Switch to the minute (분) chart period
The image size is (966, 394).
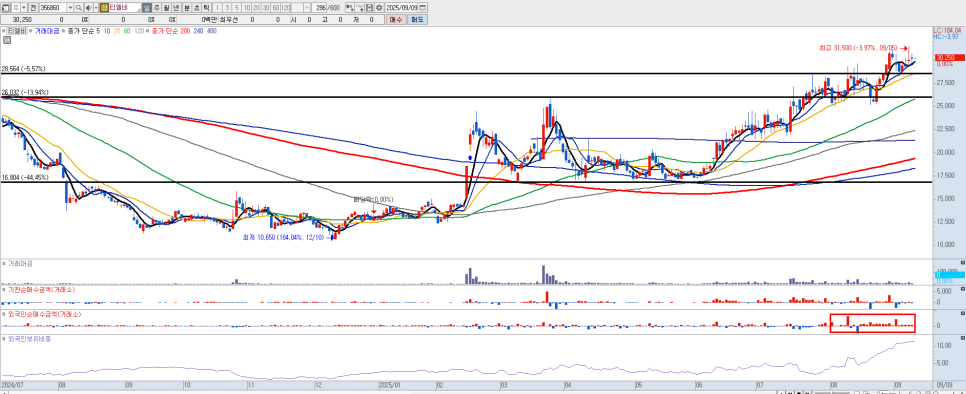tap(187, 7)
